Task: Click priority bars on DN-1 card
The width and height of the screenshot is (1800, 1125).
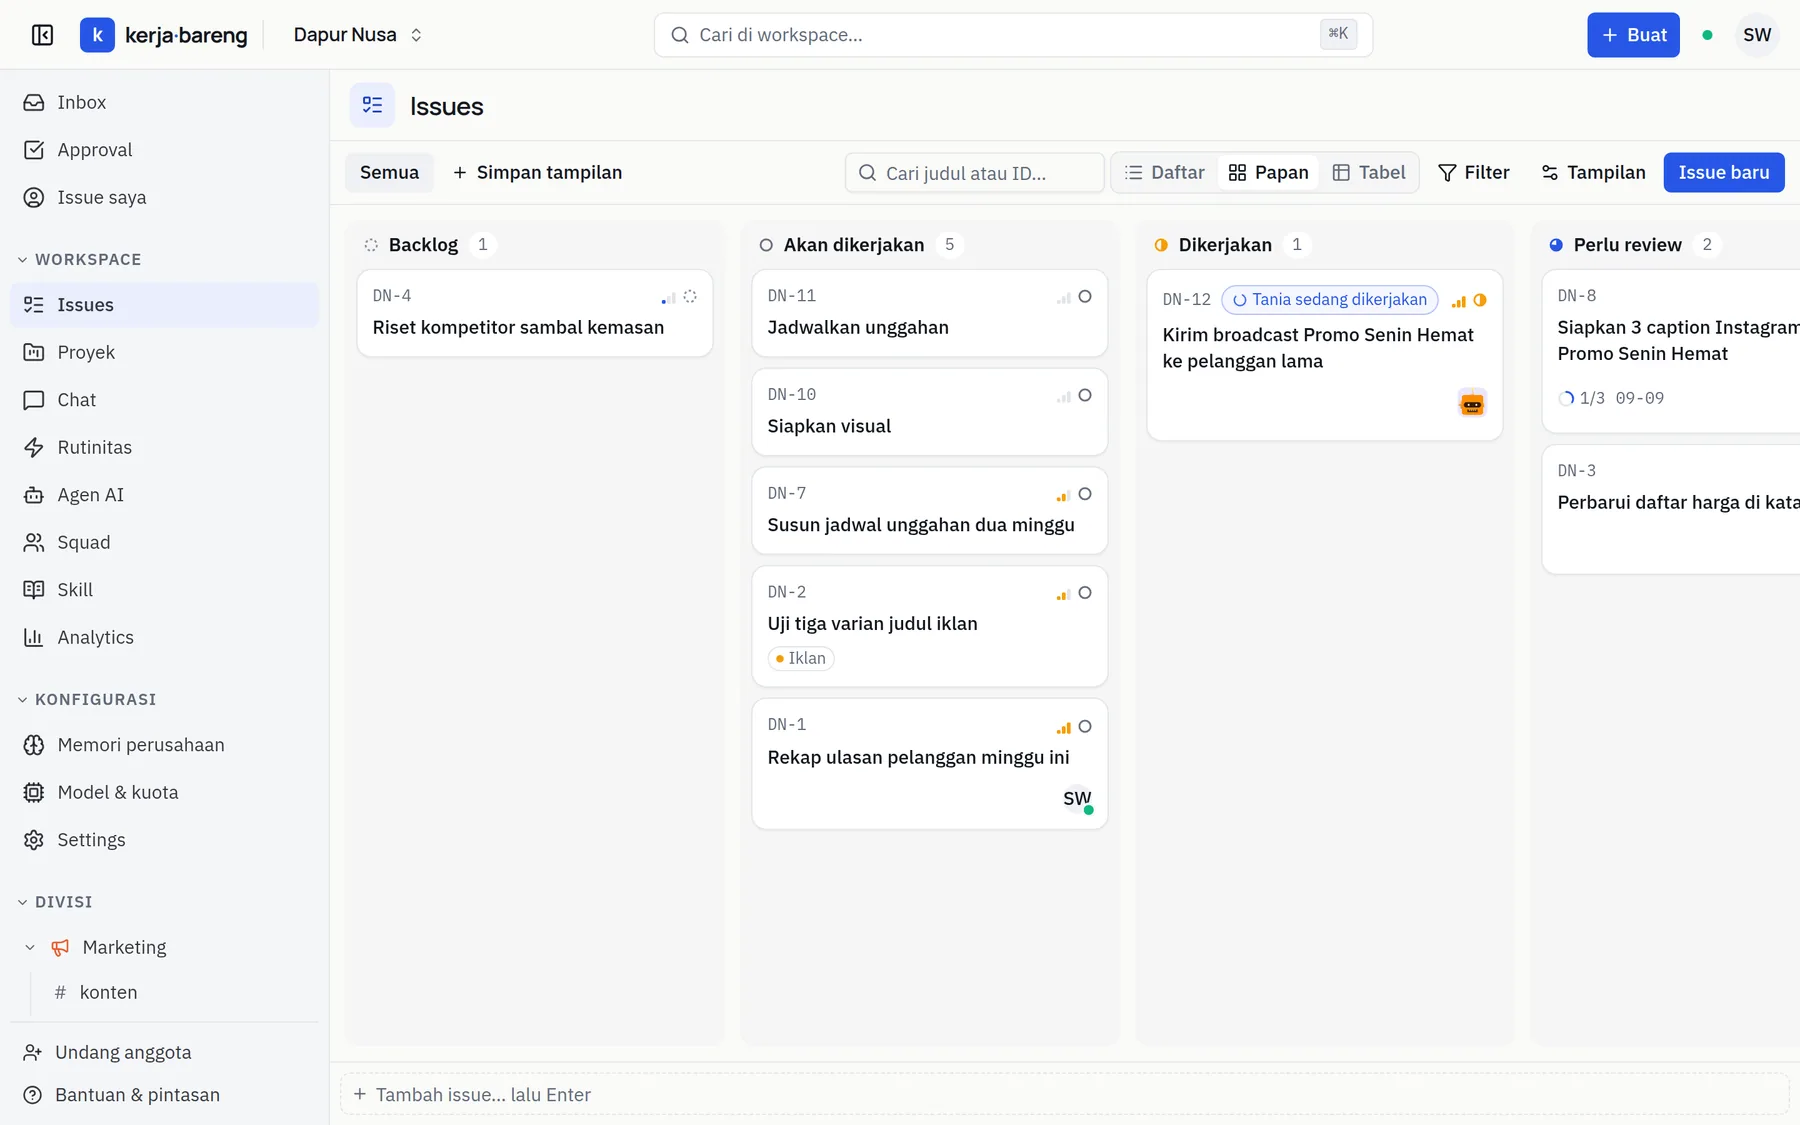Action: click(1063, 727)
